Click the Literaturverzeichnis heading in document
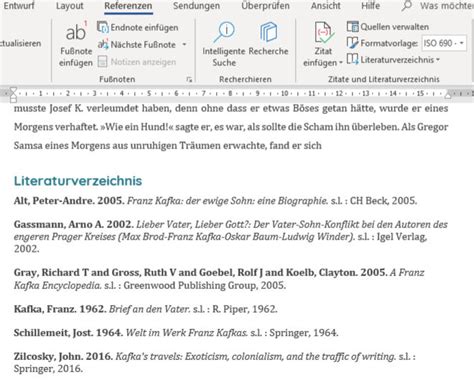The width and height of the screenshot is (474, 390). (78, 181)
